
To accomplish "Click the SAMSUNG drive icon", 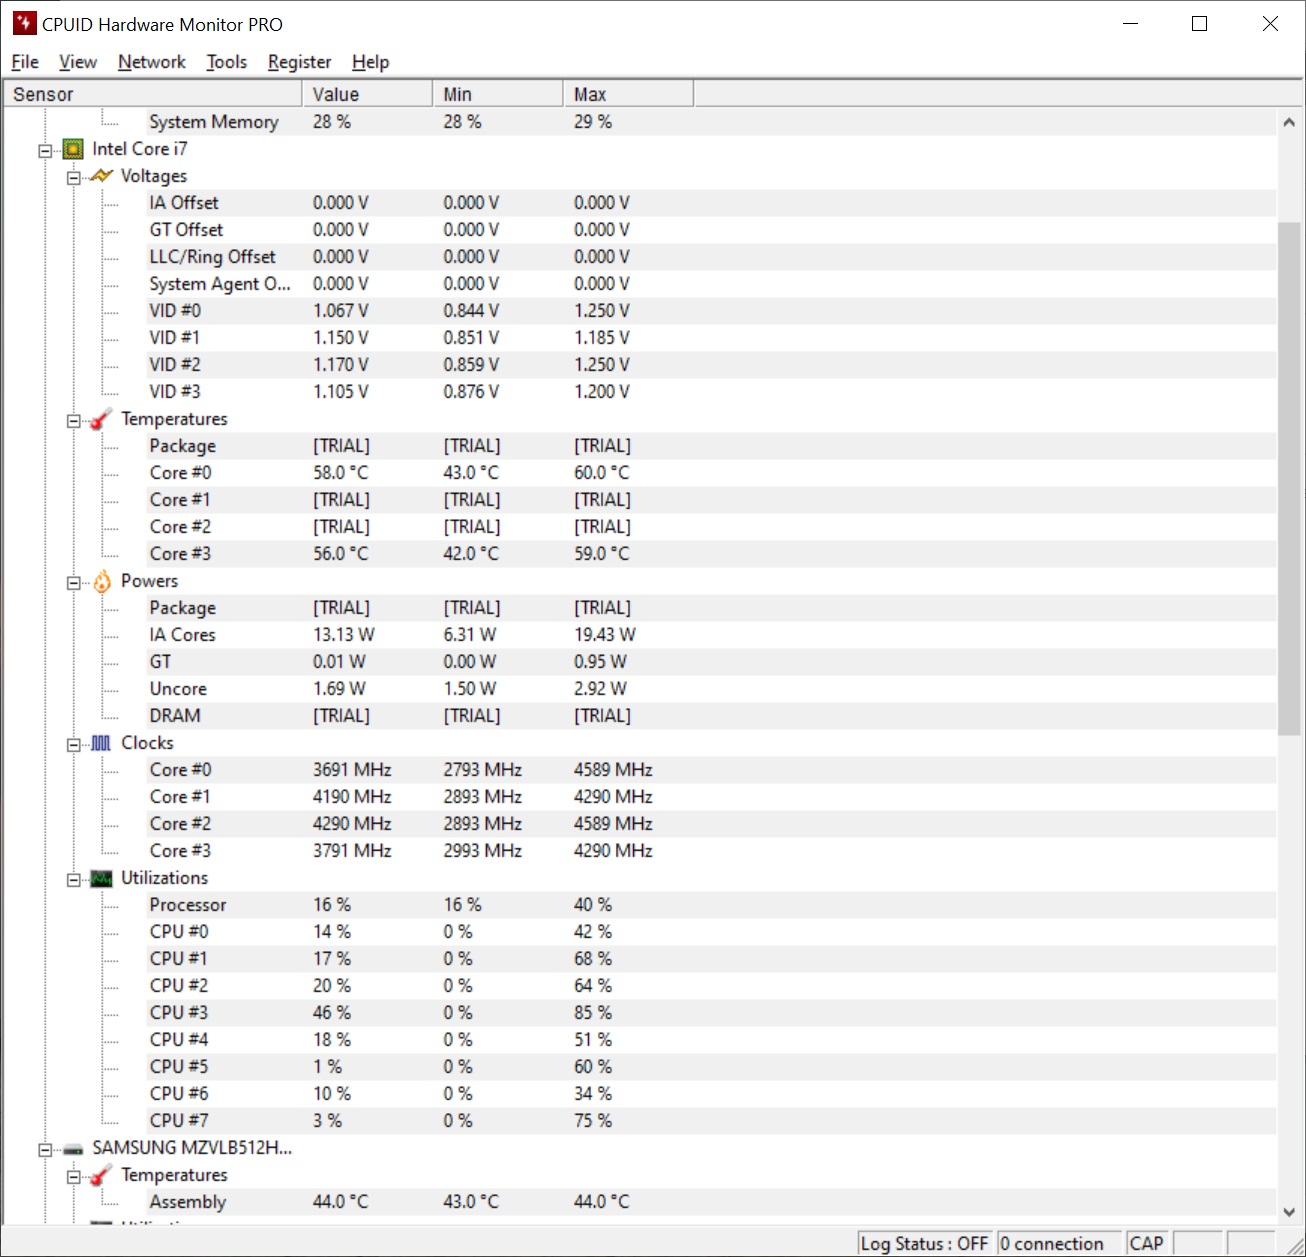I will click(x=73, y=1149).
